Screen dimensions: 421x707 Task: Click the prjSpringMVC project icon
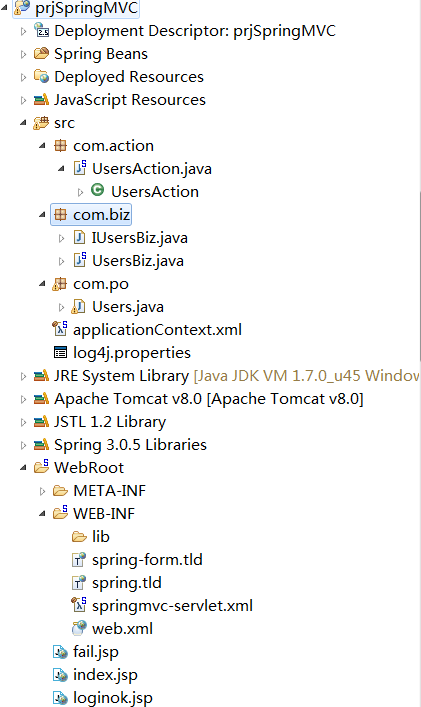(x=22, y=8)
